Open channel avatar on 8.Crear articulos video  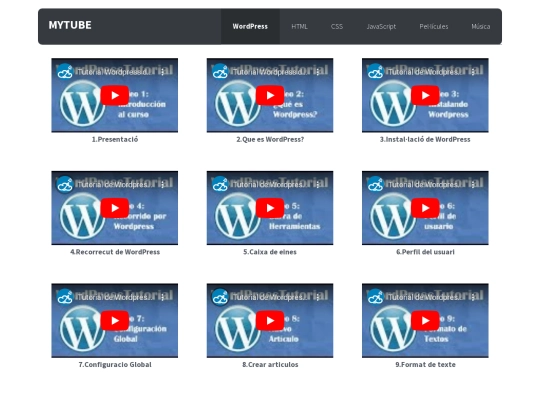220,297
